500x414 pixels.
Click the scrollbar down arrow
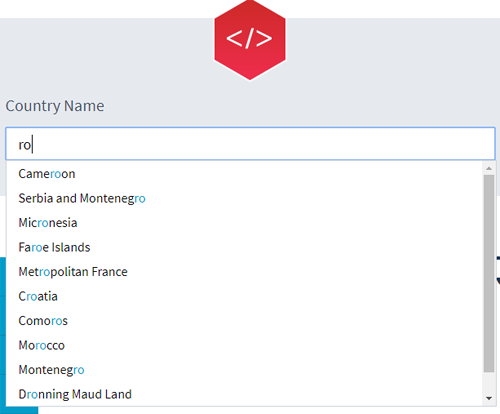(489, 398)
